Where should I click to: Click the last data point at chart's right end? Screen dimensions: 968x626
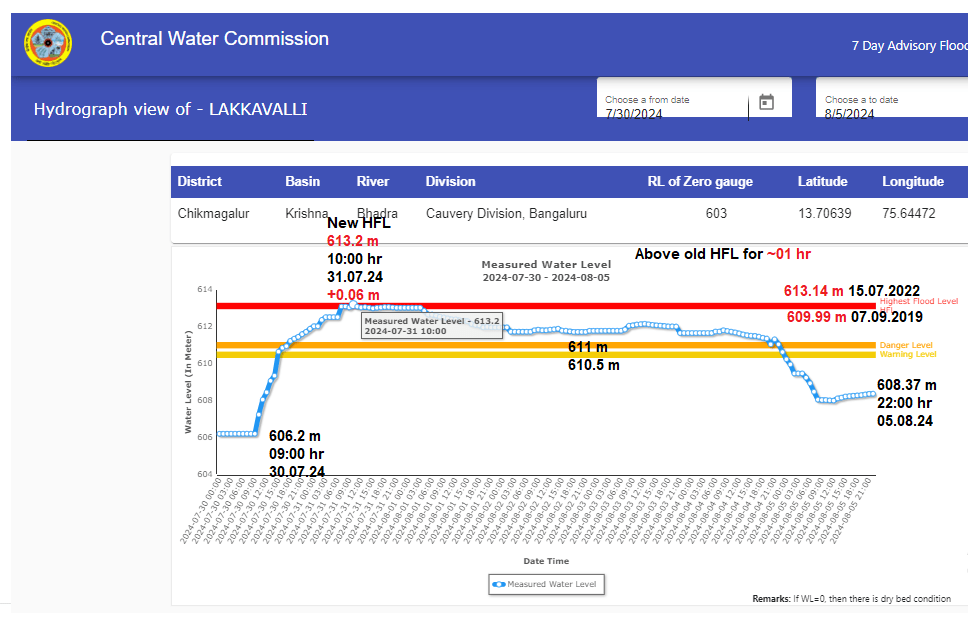pos(874,394)
